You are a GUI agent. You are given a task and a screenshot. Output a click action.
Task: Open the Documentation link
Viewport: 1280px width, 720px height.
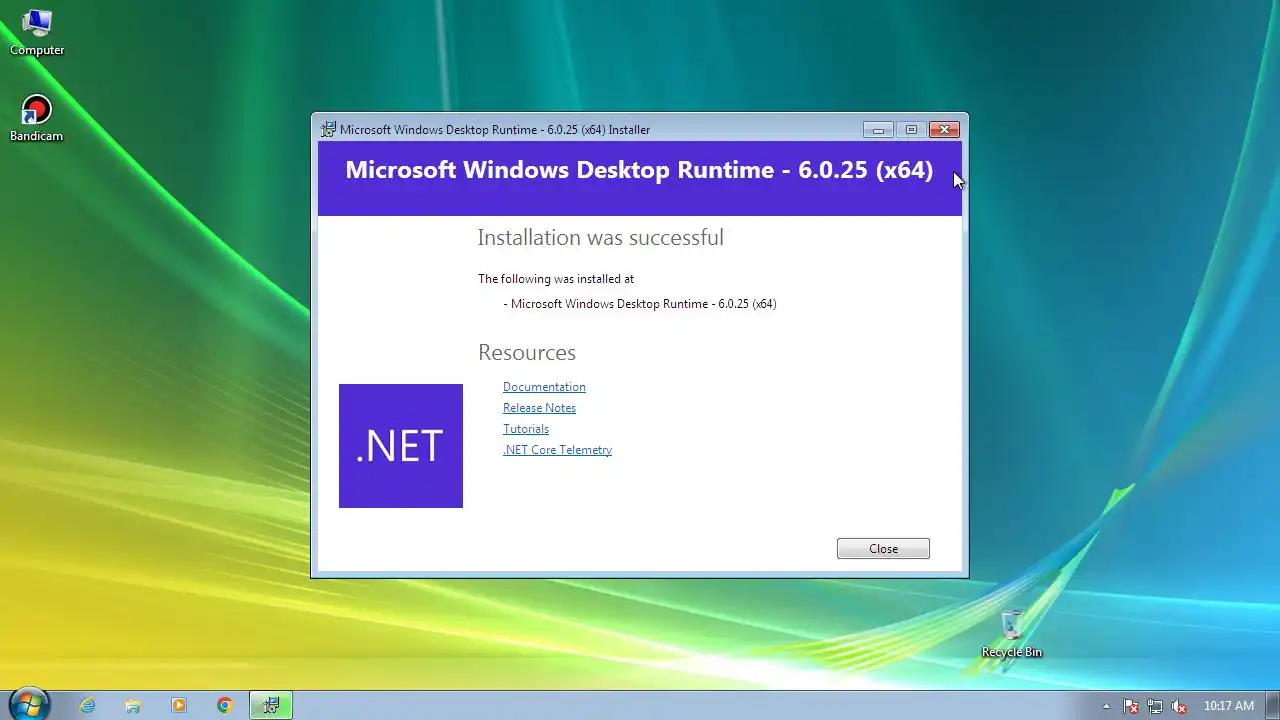click(x=544, y=387)
